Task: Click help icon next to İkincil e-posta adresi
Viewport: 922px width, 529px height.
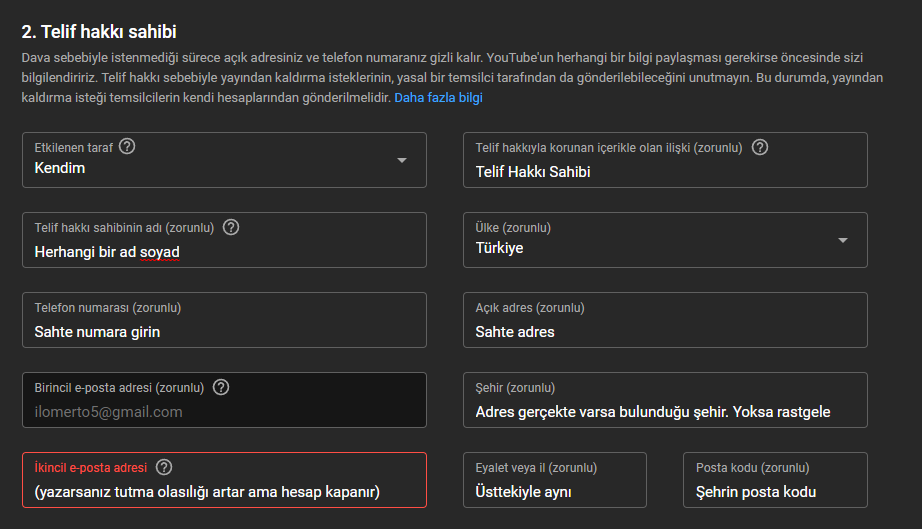Action: pyautogui.click(x=164, y=467)
